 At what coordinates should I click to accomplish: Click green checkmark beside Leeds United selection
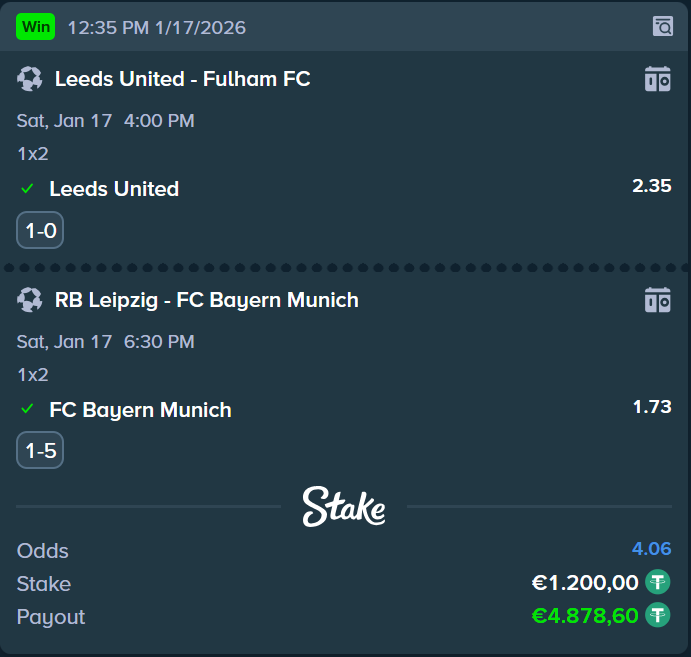[28, 189]
